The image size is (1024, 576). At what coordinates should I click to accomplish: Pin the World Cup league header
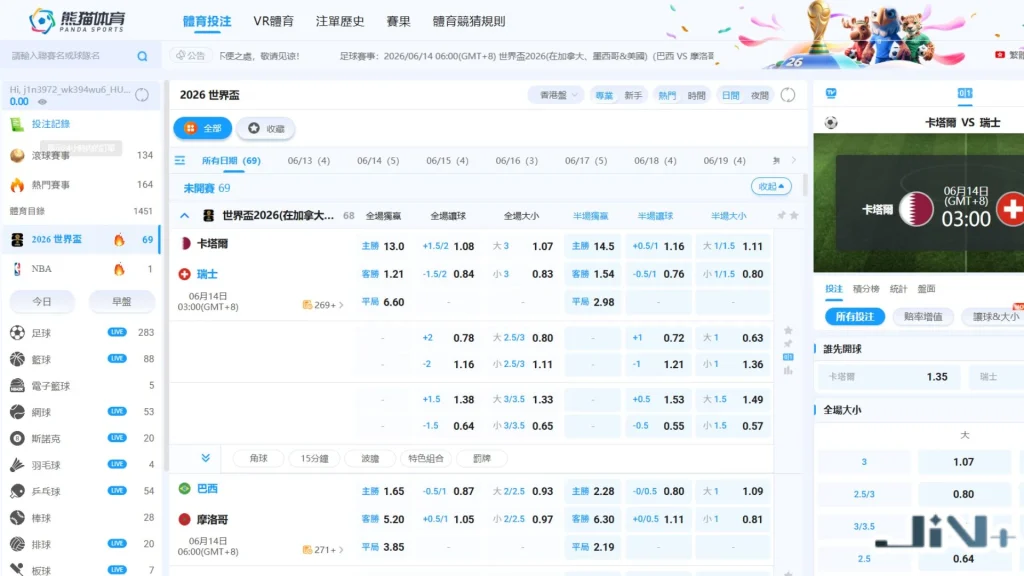pos(781,216)
